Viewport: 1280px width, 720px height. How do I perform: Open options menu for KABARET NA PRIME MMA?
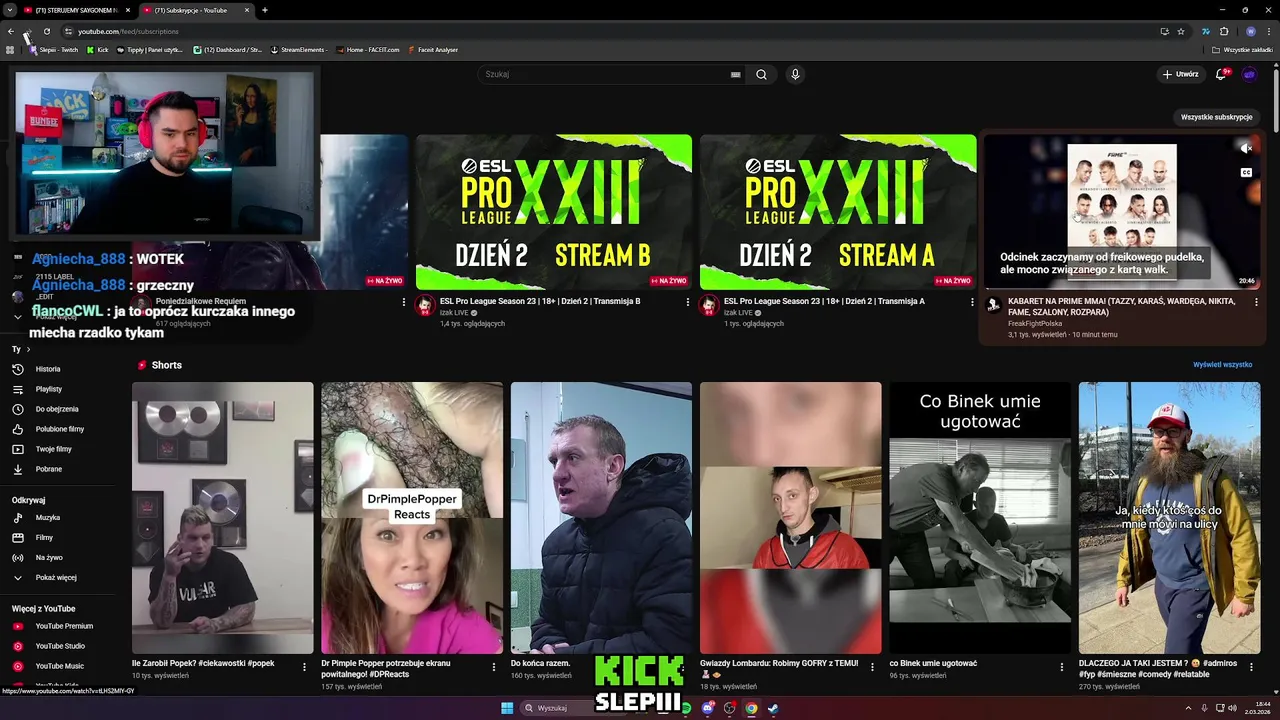[1256, 301]
